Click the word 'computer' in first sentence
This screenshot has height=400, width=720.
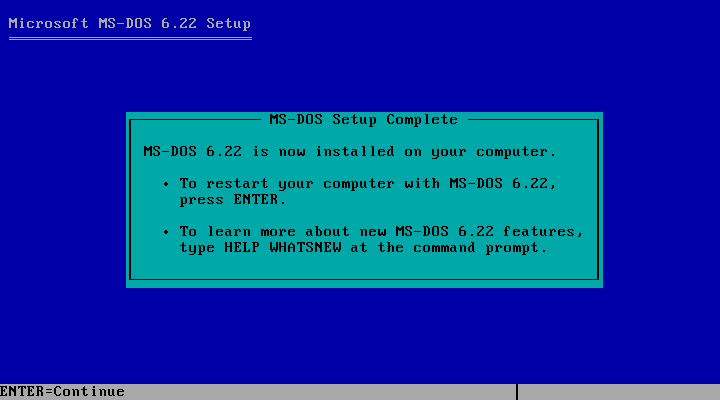[x=512, y=152]
